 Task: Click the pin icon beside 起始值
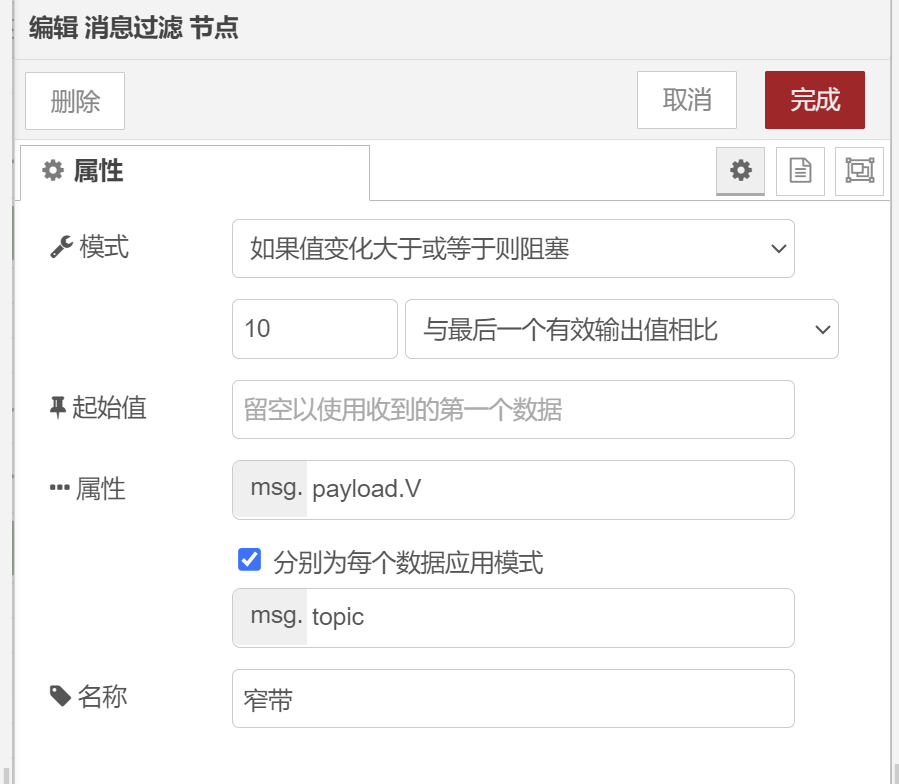[x=58, y=408]
